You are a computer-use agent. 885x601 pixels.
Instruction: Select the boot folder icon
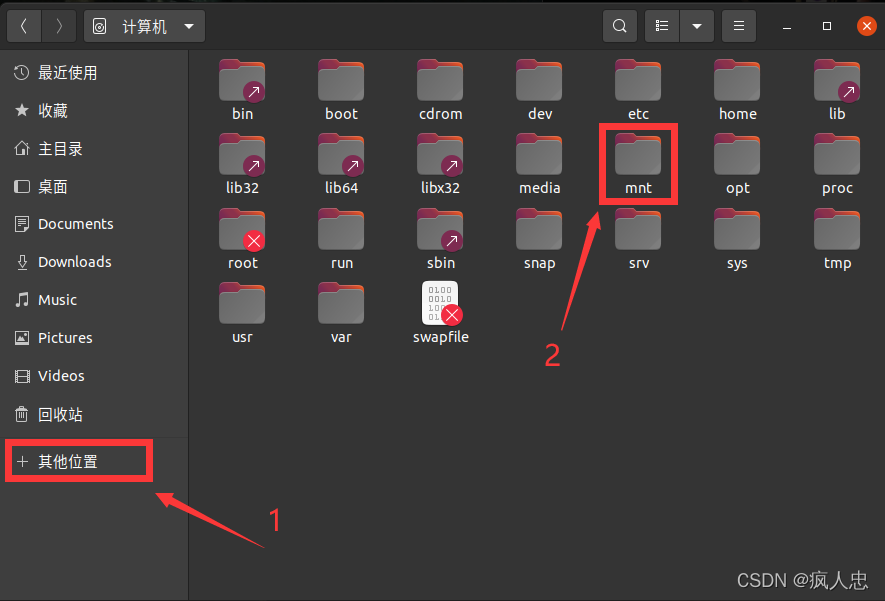click(341, 81)
